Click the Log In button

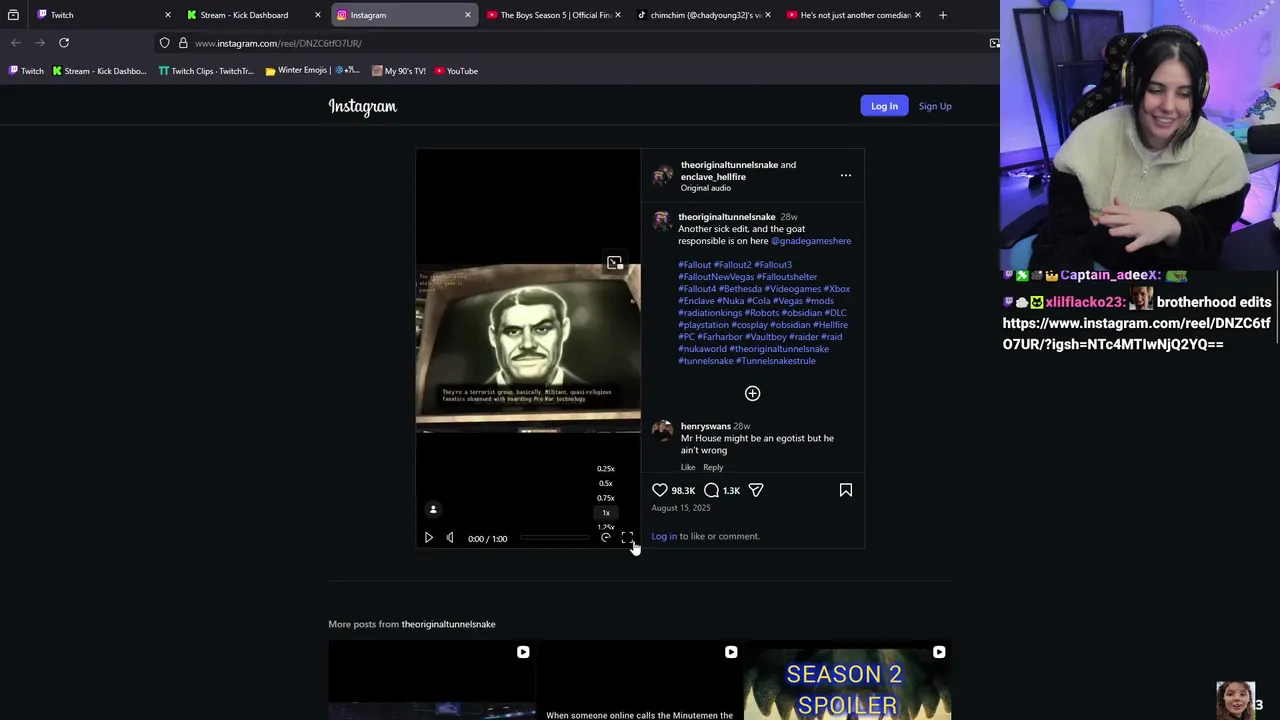click(x=884, y=106)
